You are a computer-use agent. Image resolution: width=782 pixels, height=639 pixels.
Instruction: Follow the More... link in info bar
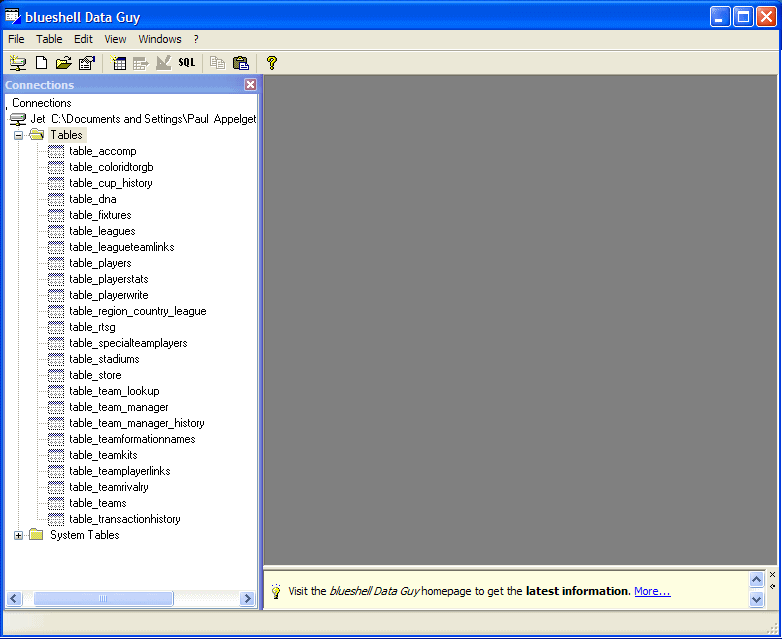point(652,591)
